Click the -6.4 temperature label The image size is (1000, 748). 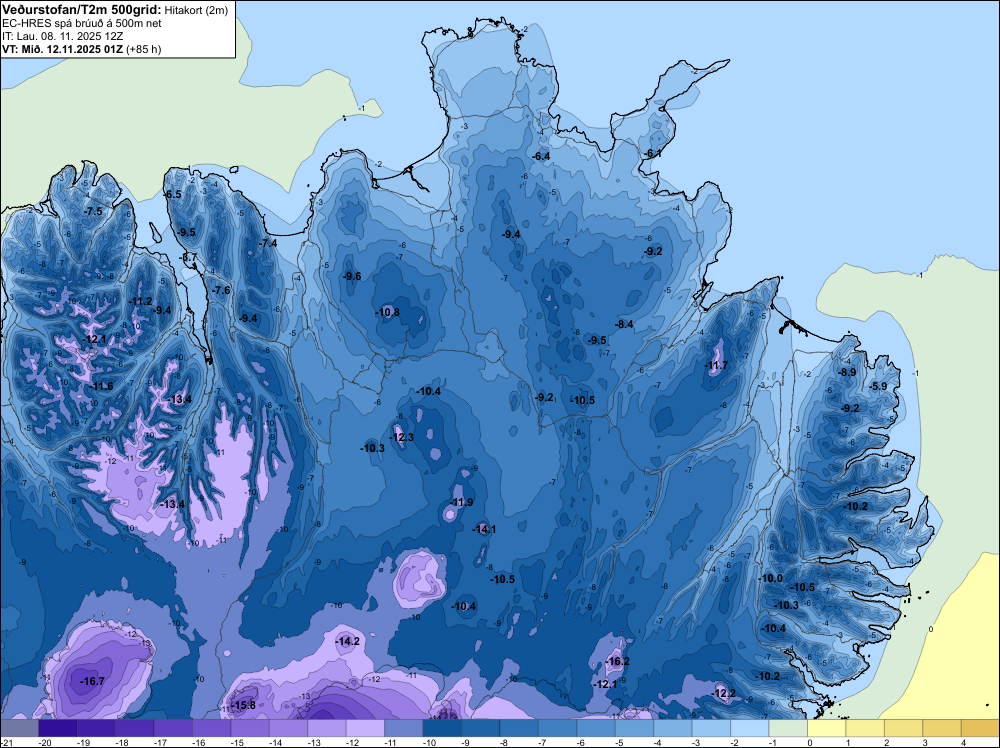coord(541,156)
